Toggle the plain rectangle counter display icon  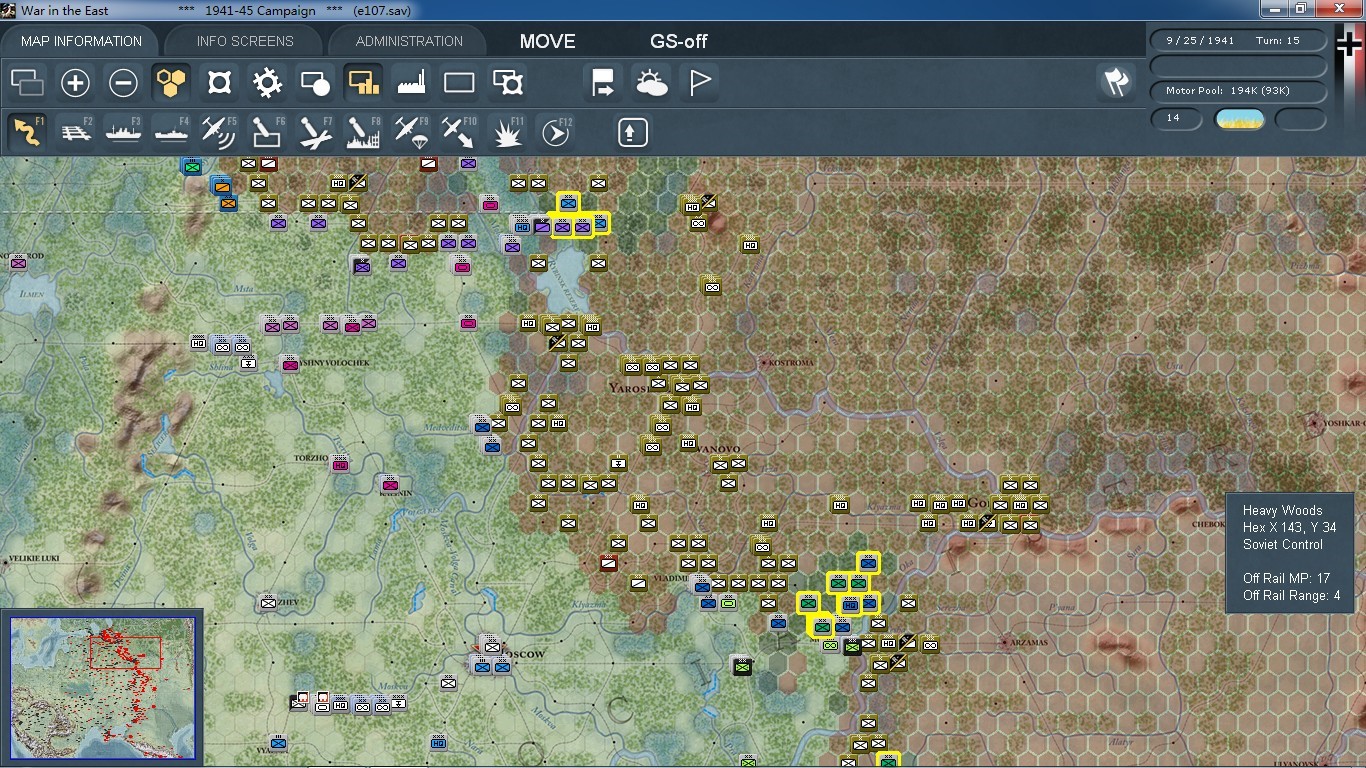[x=459, y=82]
